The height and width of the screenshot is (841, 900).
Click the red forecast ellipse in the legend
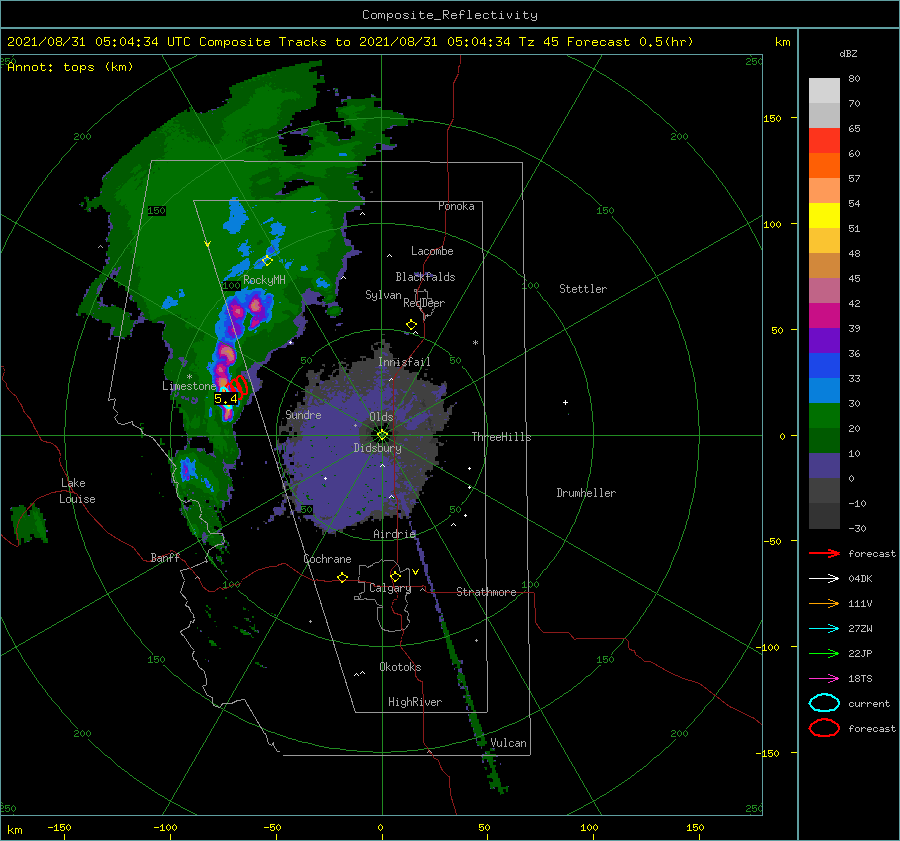click(824, 728)
